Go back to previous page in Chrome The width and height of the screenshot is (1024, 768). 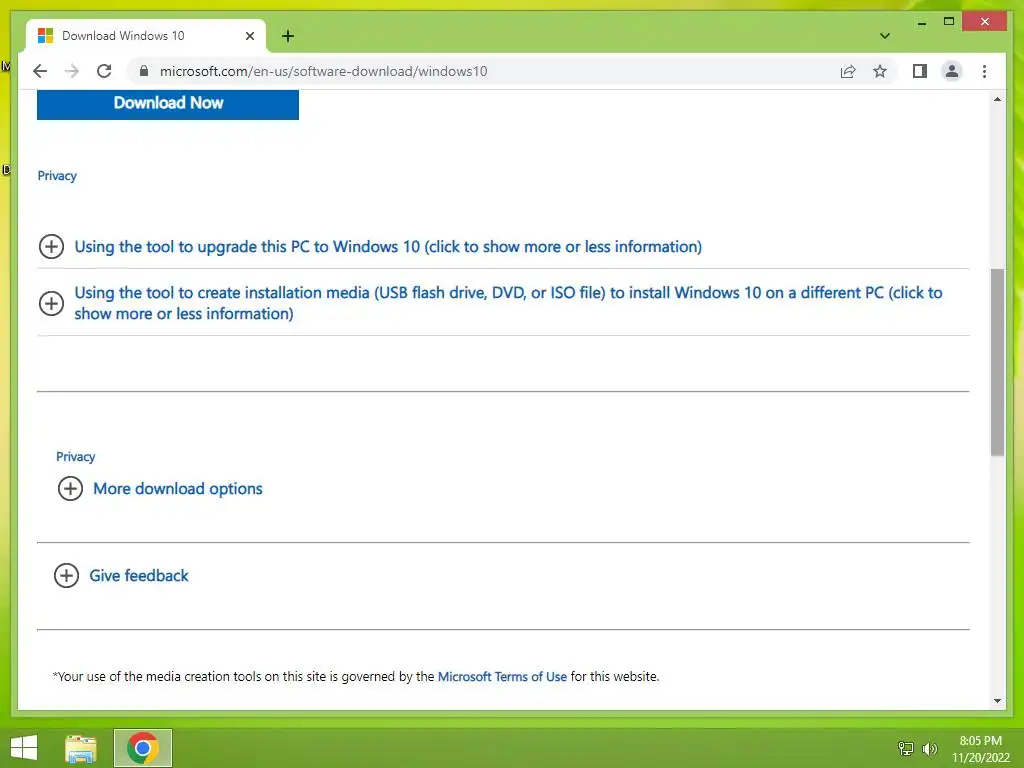[x=40, y=71]
